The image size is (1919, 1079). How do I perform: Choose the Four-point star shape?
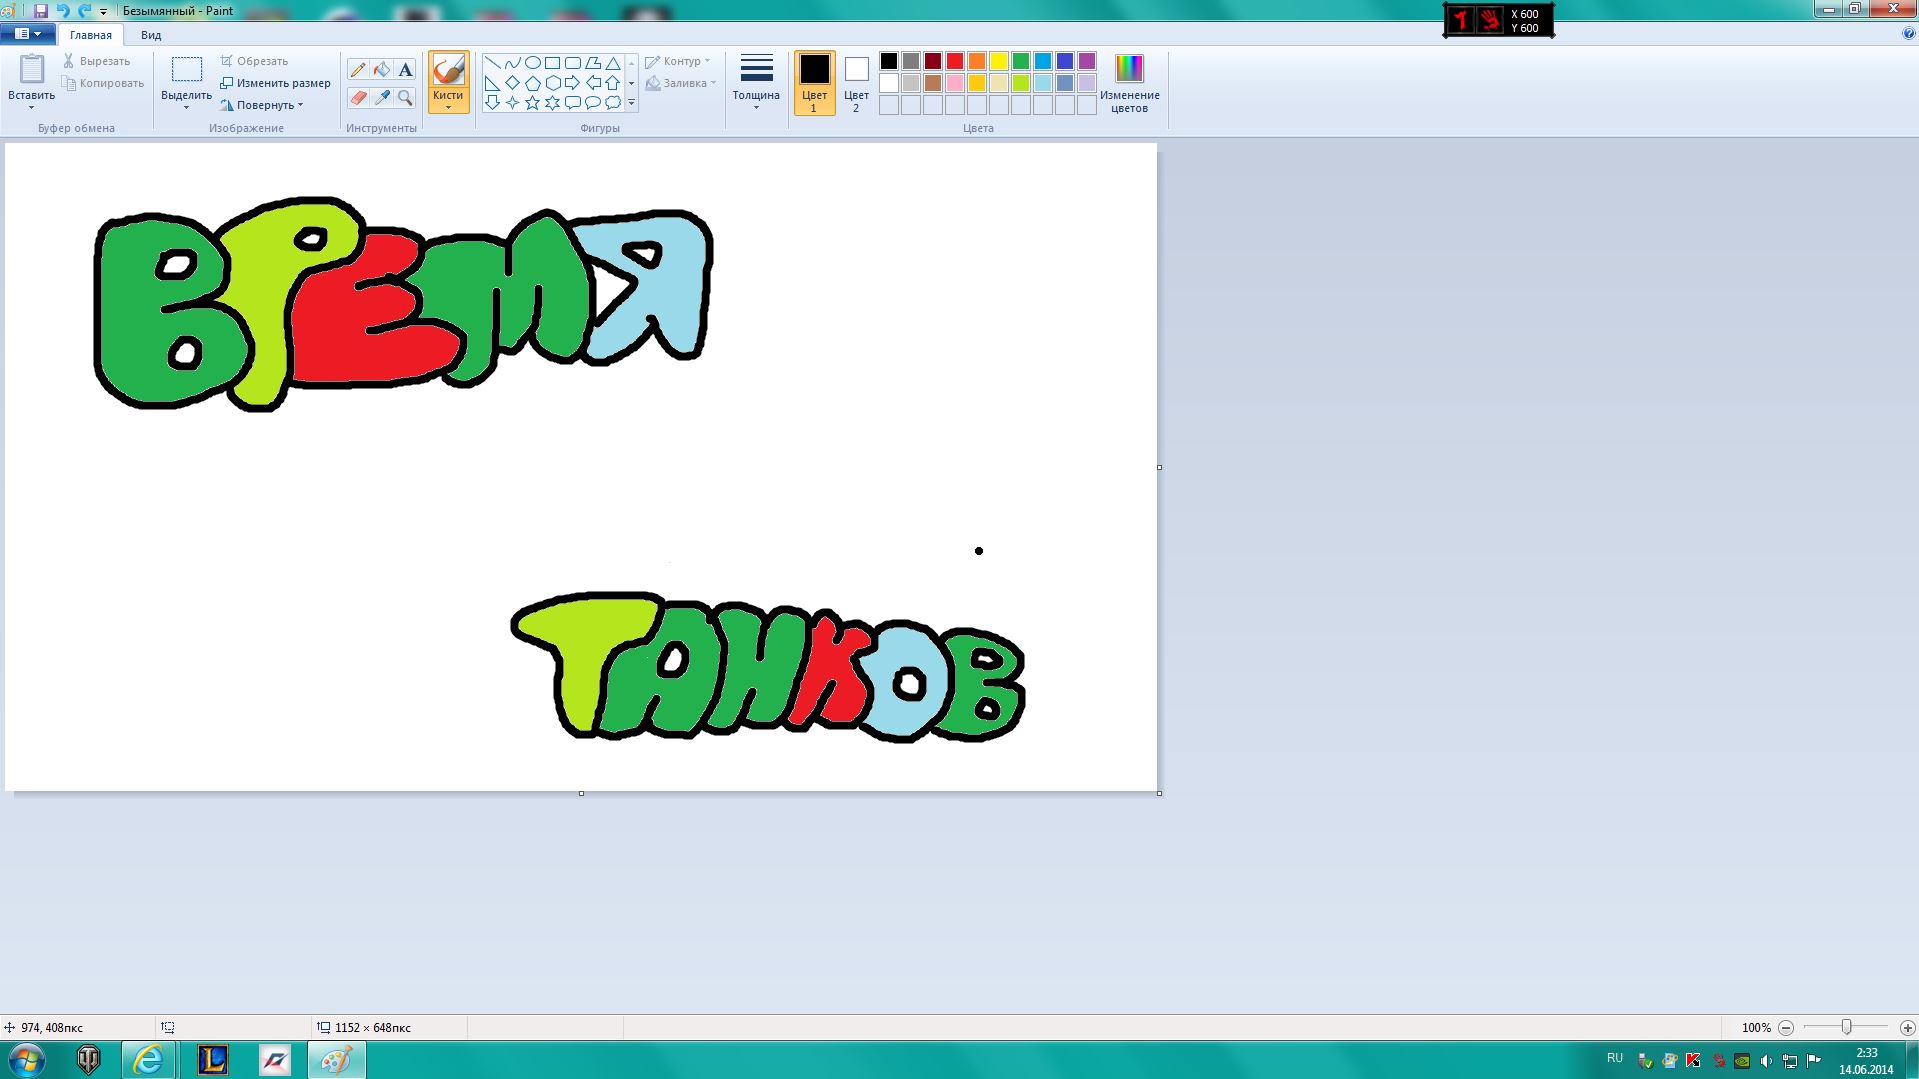(x=512, y=102)
